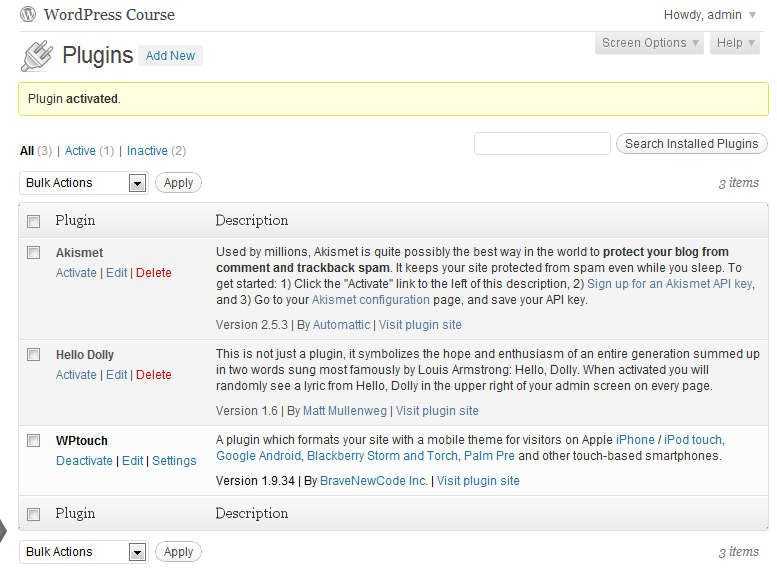Open the Palm Pre link
Image resolution: width=777 pixels, height=574 pixels.
(489, 456)
